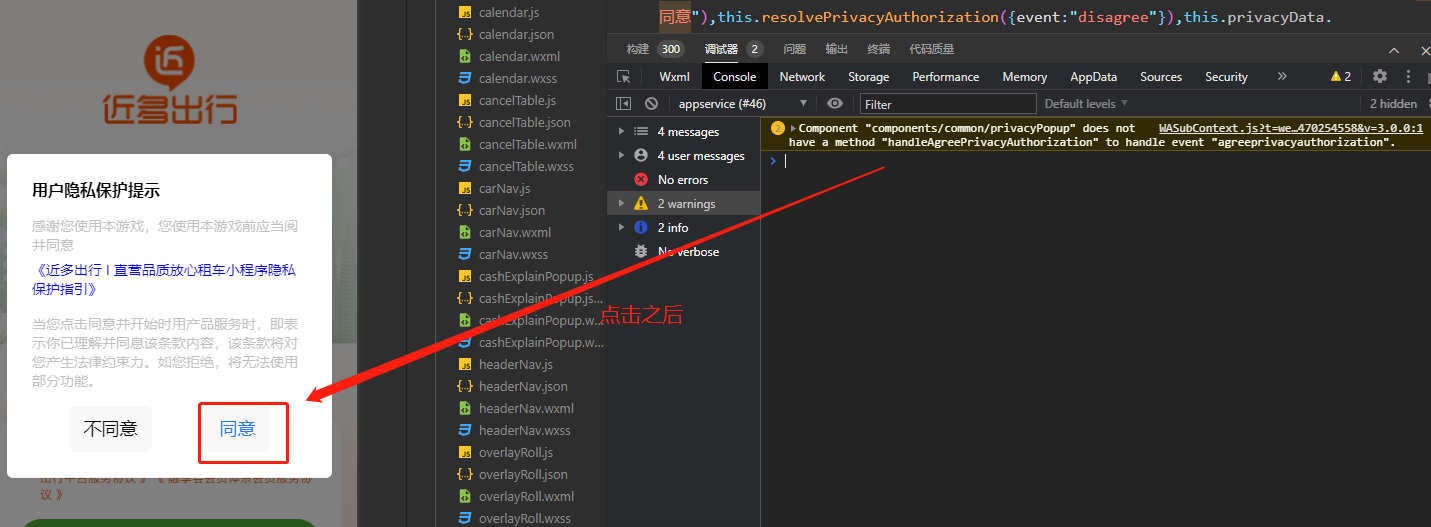1431x527 pixels.
Task: Expand the privacyPopup warning message triangle
Action: point(794,128)
